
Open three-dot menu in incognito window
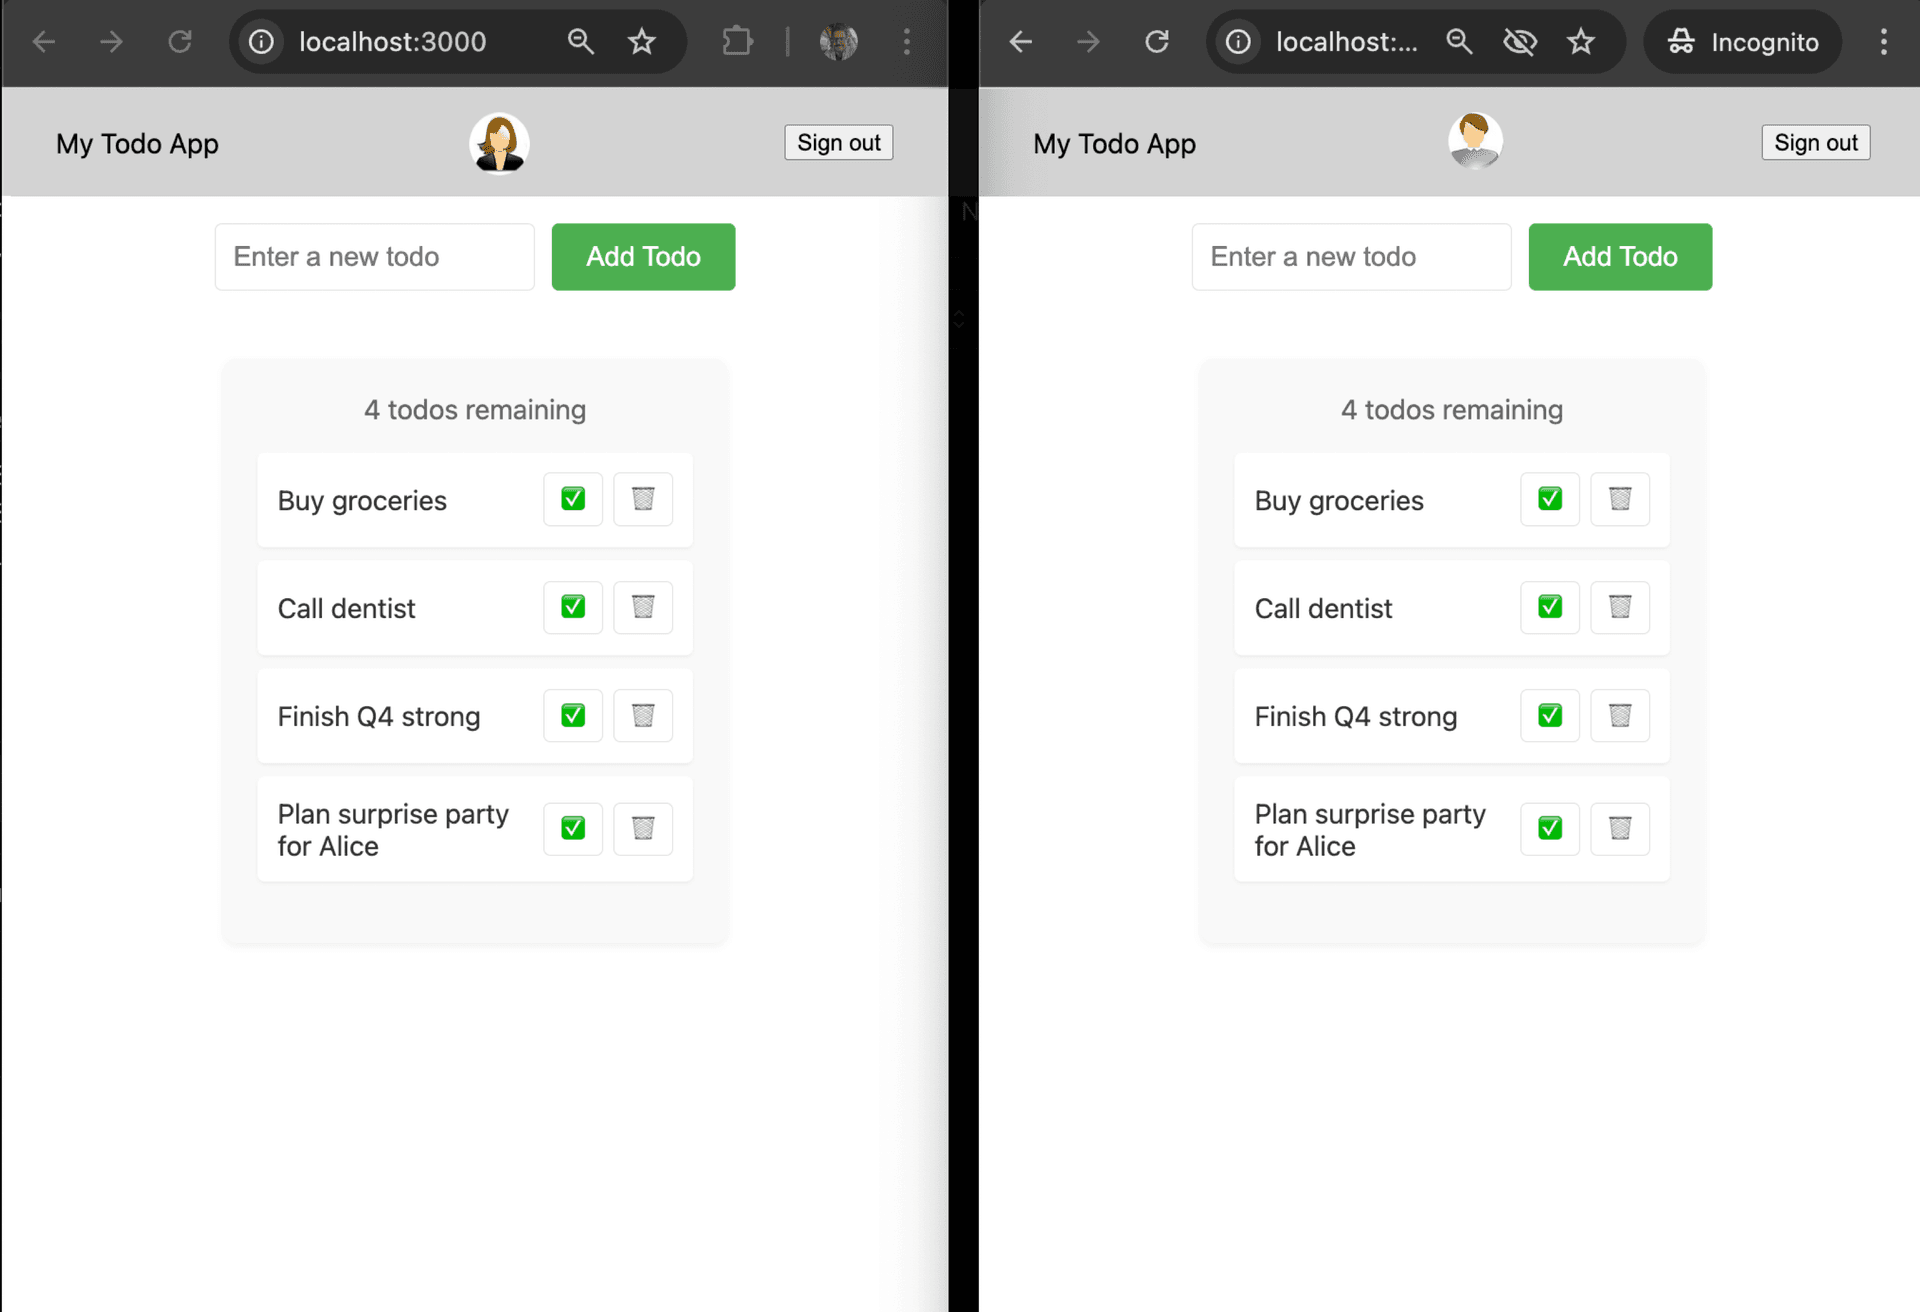point(1884,42)
